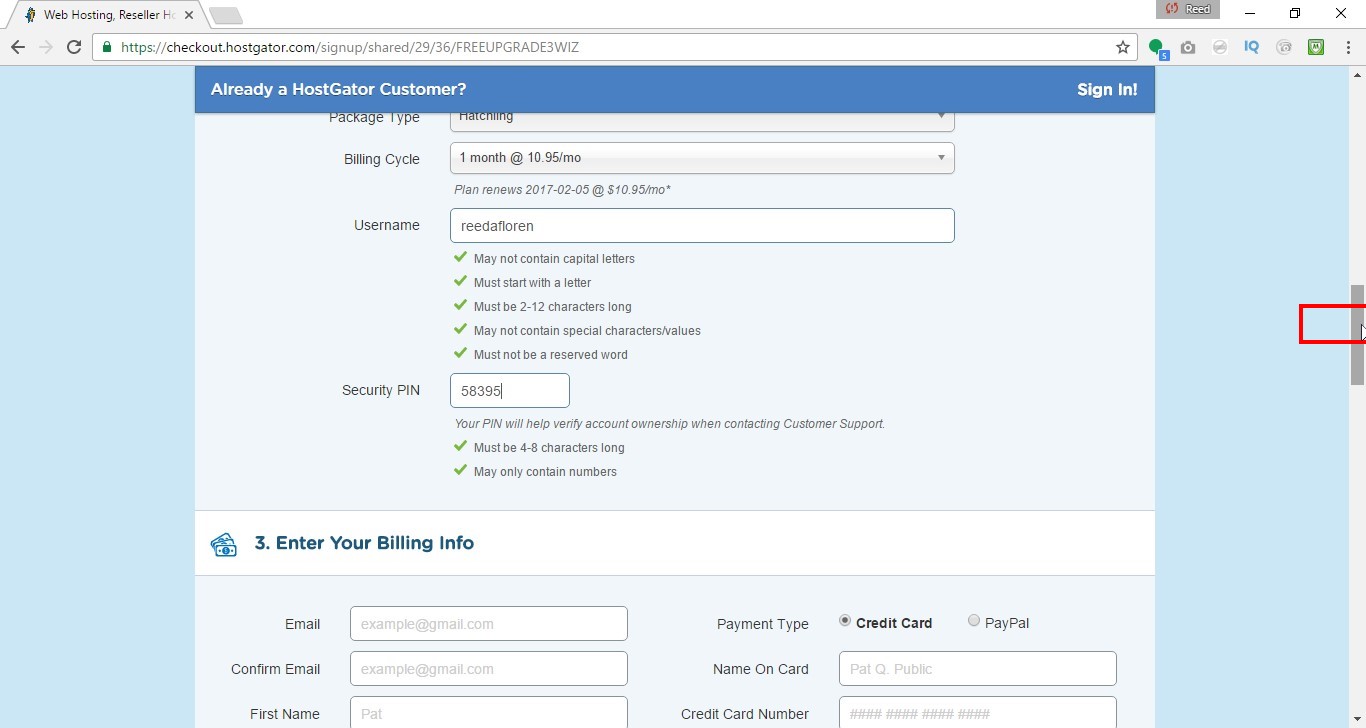Click the camera screenshot extension icon
Screen dimensions: 1366x728
1188,47
